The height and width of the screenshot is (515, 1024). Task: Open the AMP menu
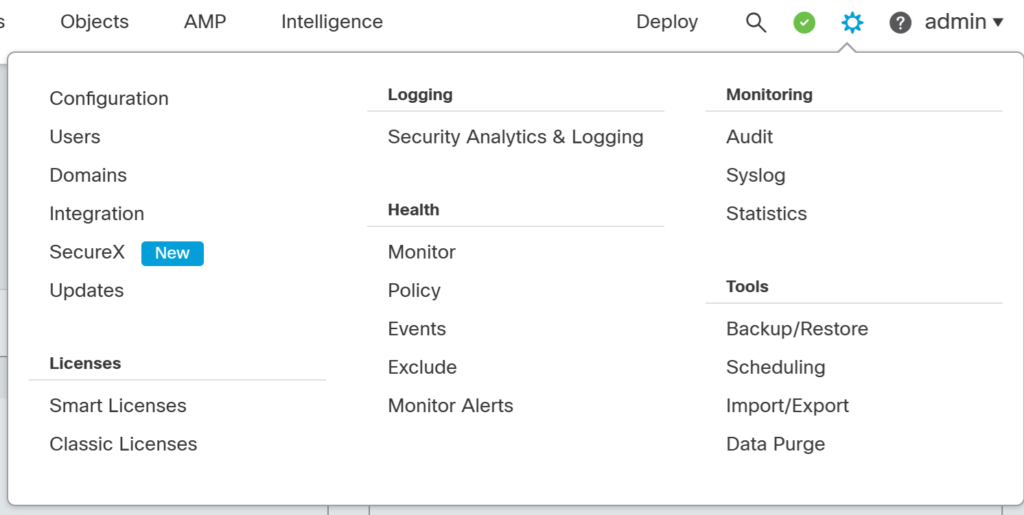[x=205, y=22]
